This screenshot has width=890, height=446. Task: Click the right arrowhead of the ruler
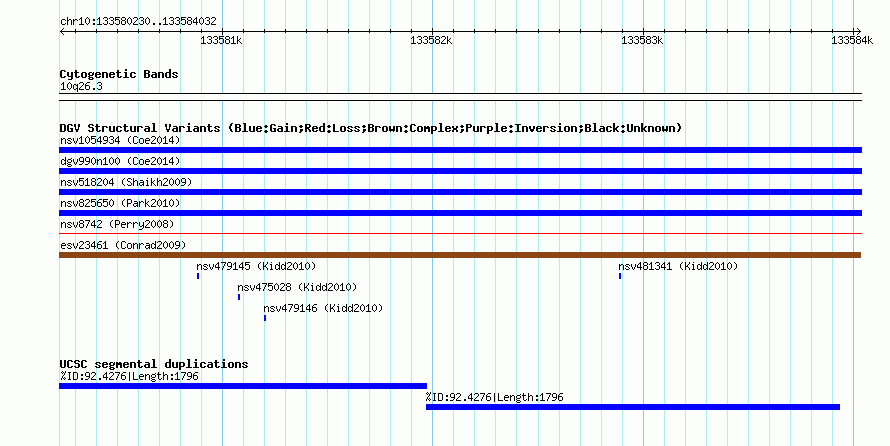(x=858, y=32)
